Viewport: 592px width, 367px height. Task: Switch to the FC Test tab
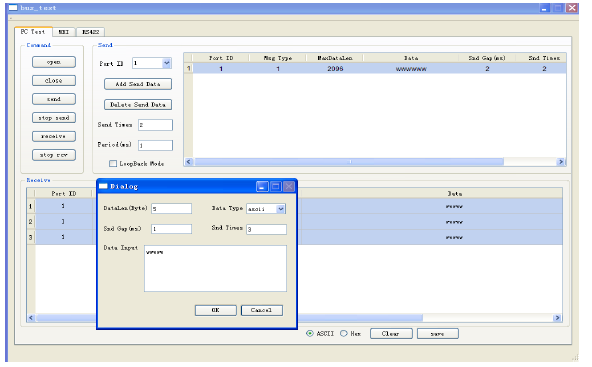pos(33,32)
